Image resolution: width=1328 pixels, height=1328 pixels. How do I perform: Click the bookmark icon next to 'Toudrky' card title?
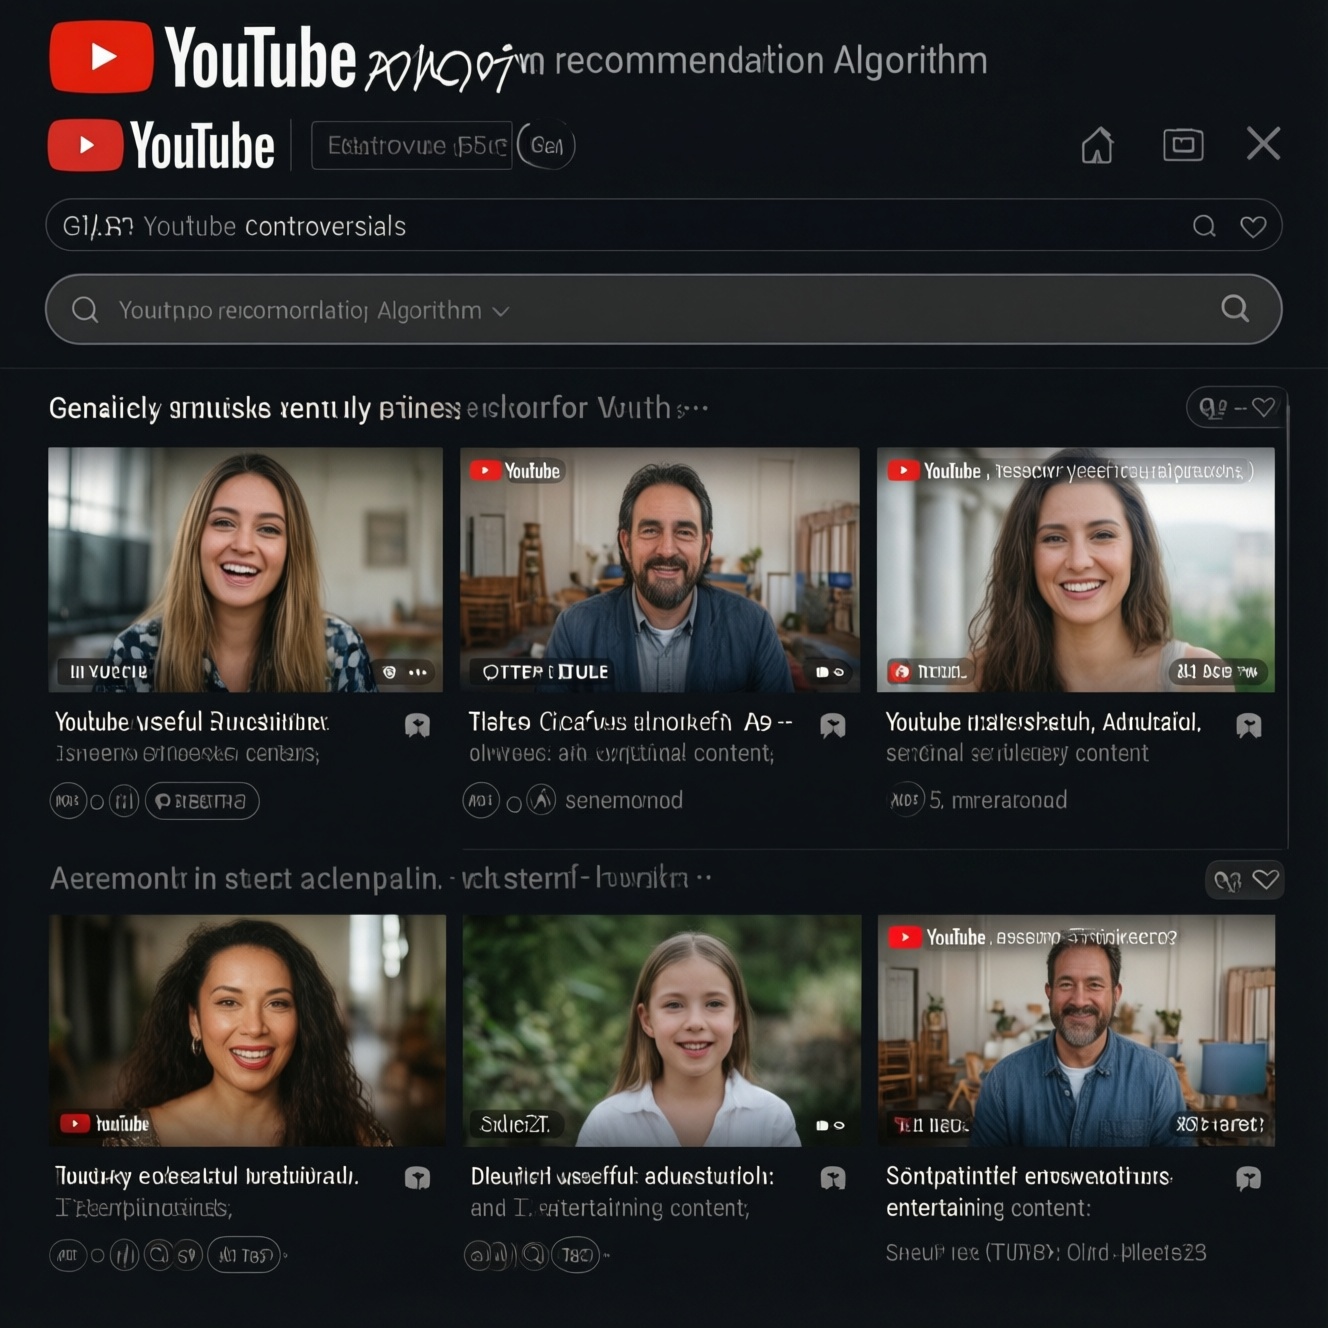point(417,1178)
